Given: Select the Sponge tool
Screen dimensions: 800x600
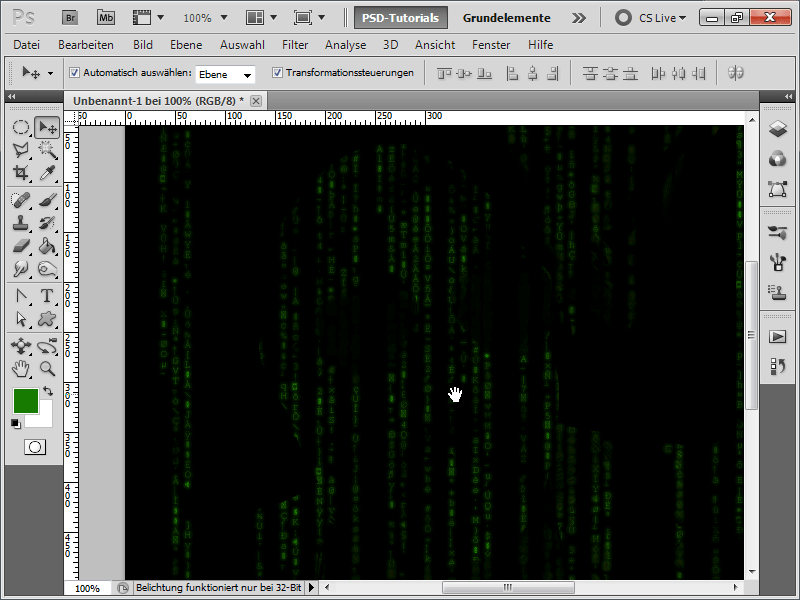Looking at the screenshot, I should coord(47,268).
